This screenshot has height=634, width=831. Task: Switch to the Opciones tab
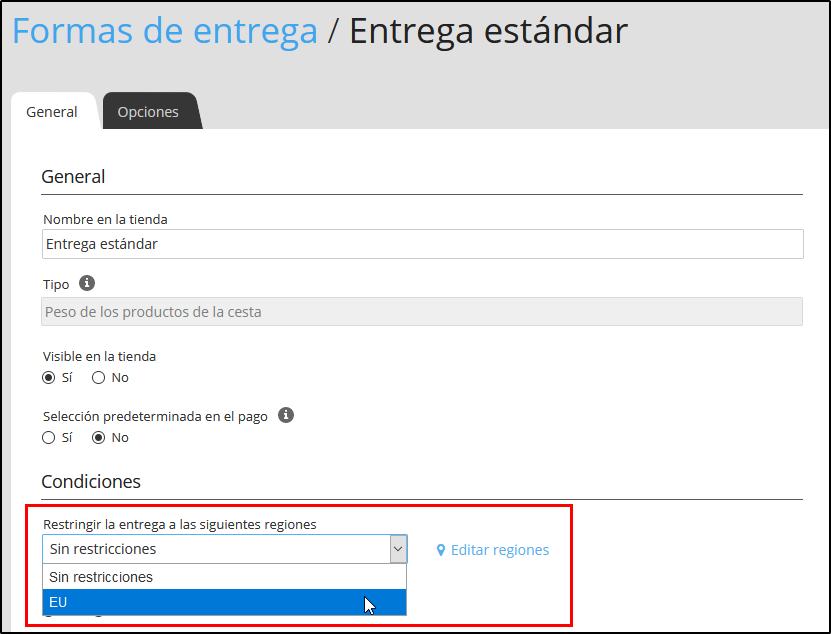click(148, 112)
